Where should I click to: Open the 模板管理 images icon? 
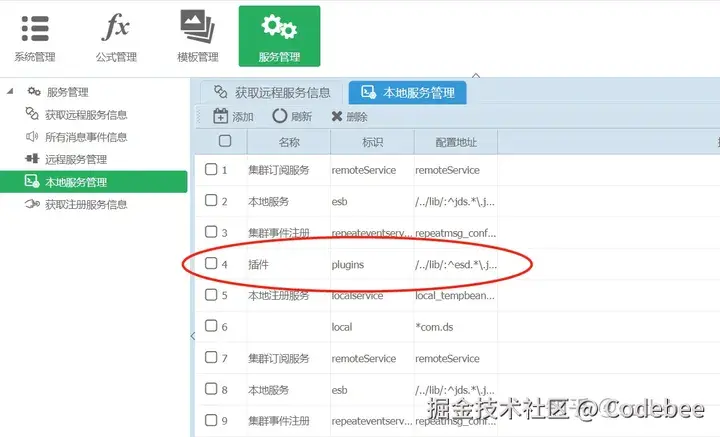[x=197, y=27]
